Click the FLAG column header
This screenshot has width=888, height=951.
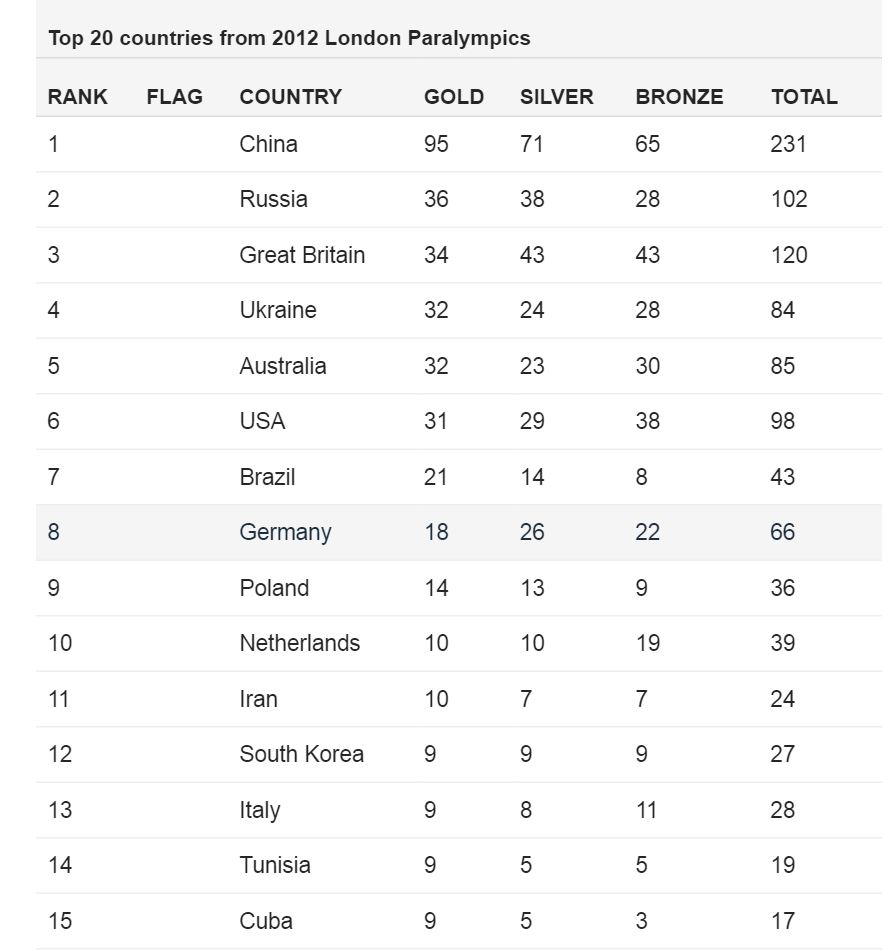click(x=174, y=97)
